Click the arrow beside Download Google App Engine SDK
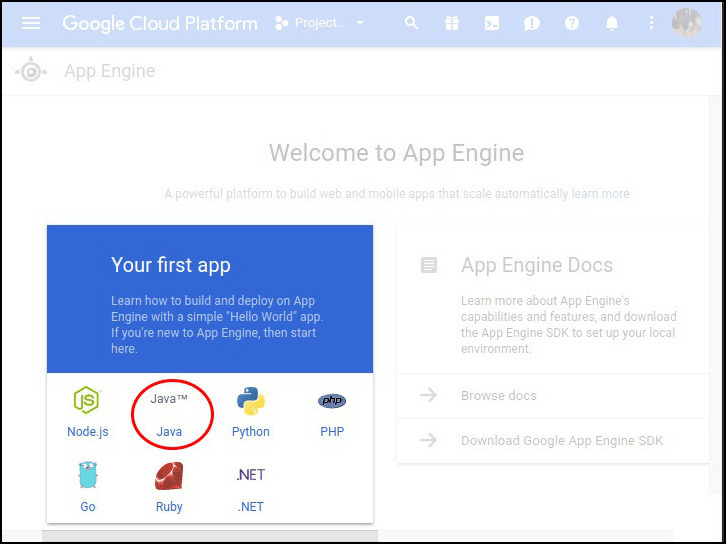Screen dimensions: 726x544 pos(428,440)
